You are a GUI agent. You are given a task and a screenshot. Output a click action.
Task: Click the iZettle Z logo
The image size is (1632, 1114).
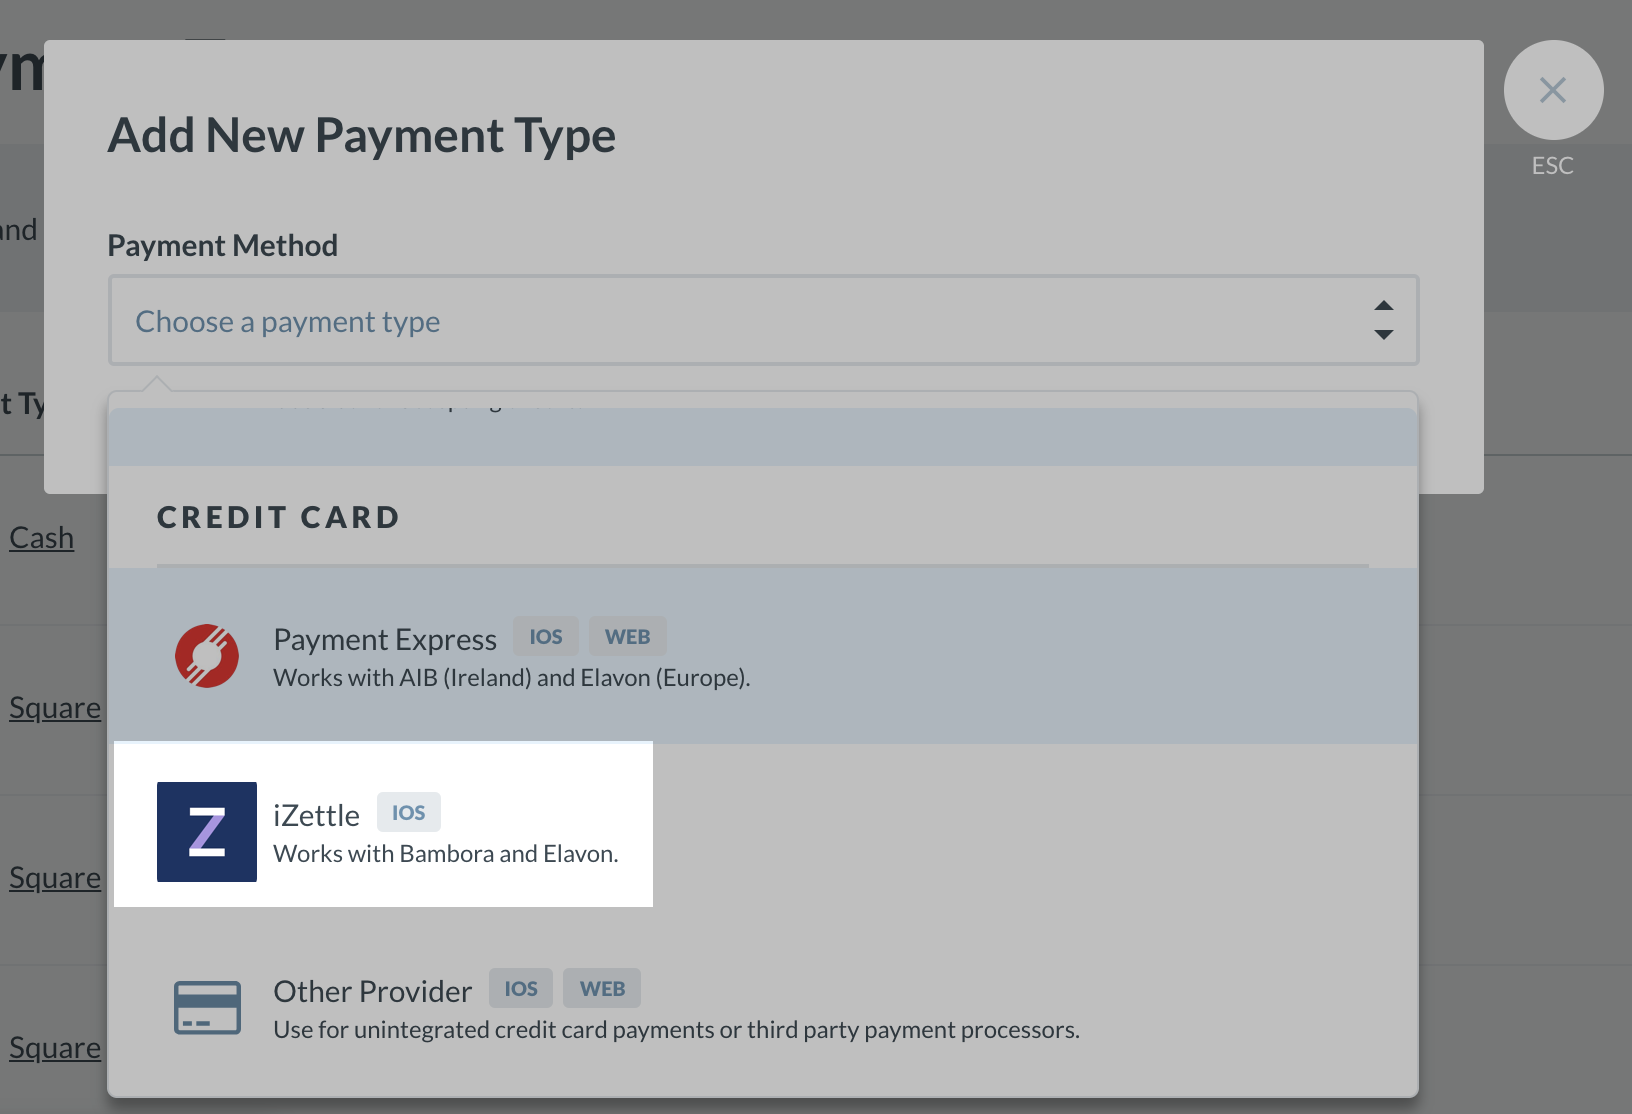(x=207, y=832)
